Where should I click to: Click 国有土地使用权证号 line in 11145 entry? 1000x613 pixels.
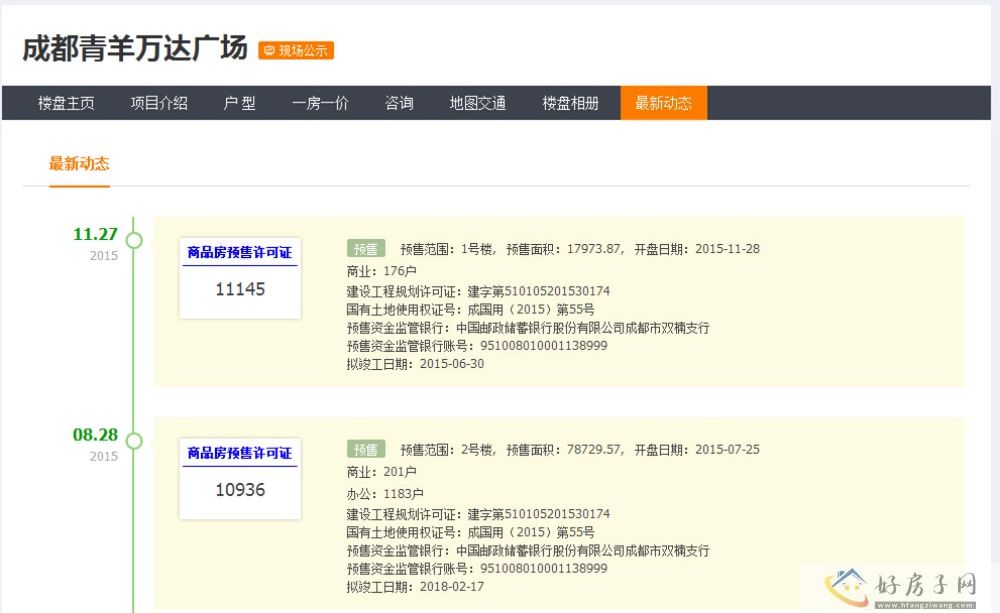tap(470, 309)
